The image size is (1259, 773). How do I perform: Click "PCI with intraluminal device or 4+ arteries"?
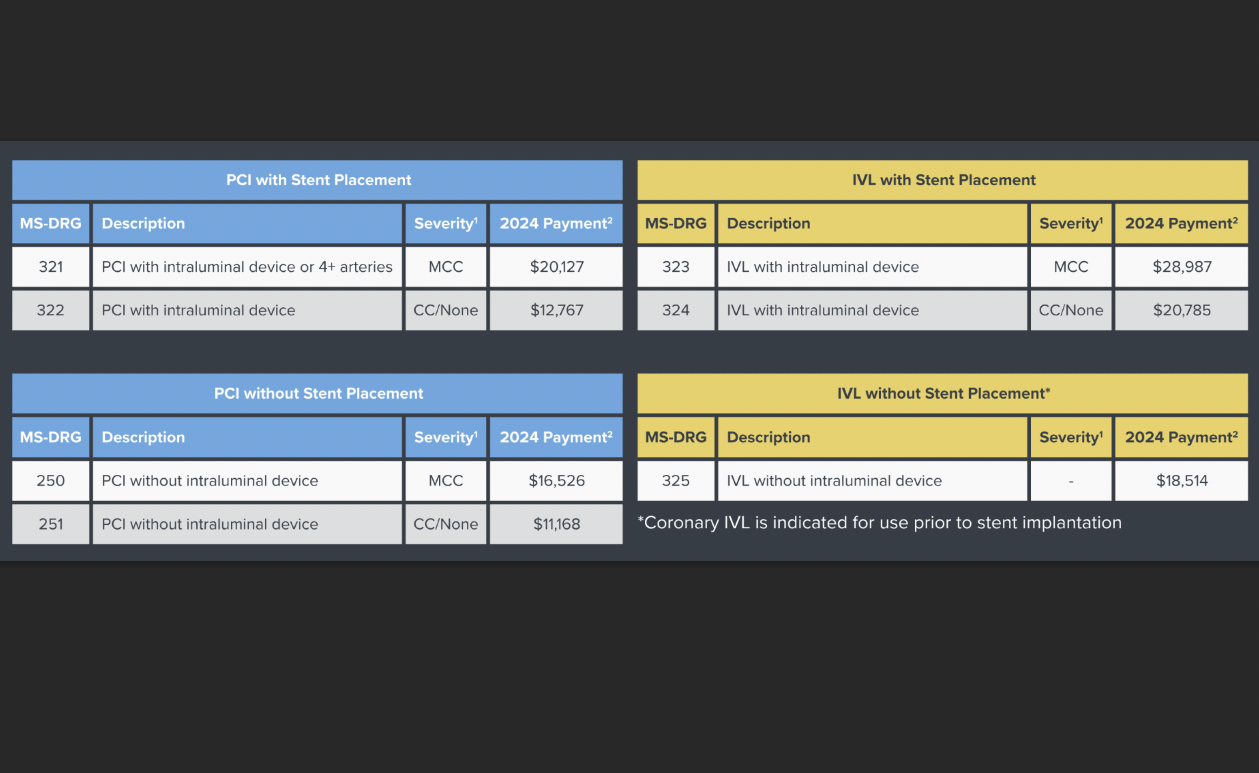pyautogui.click(x=247, y=267)
